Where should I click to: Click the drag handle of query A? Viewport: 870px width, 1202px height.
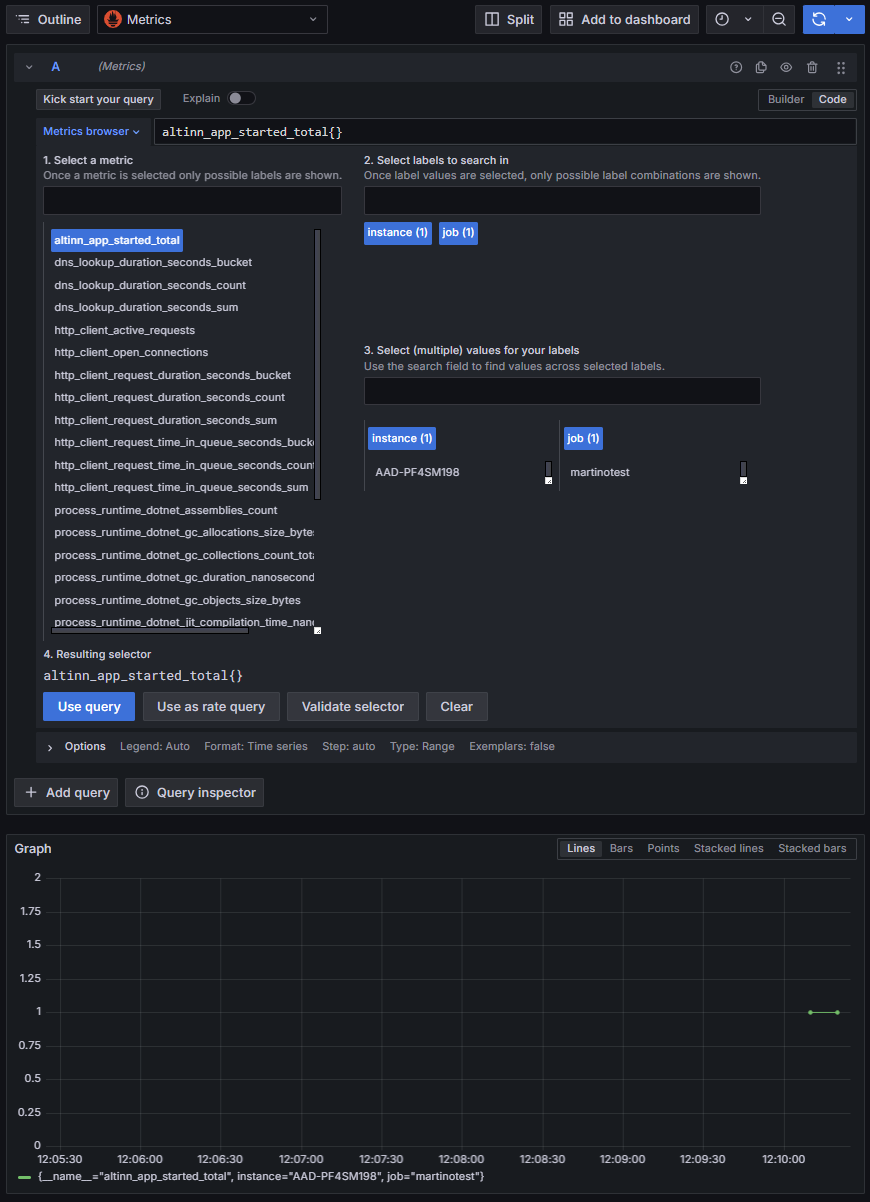tap(840, 67)
